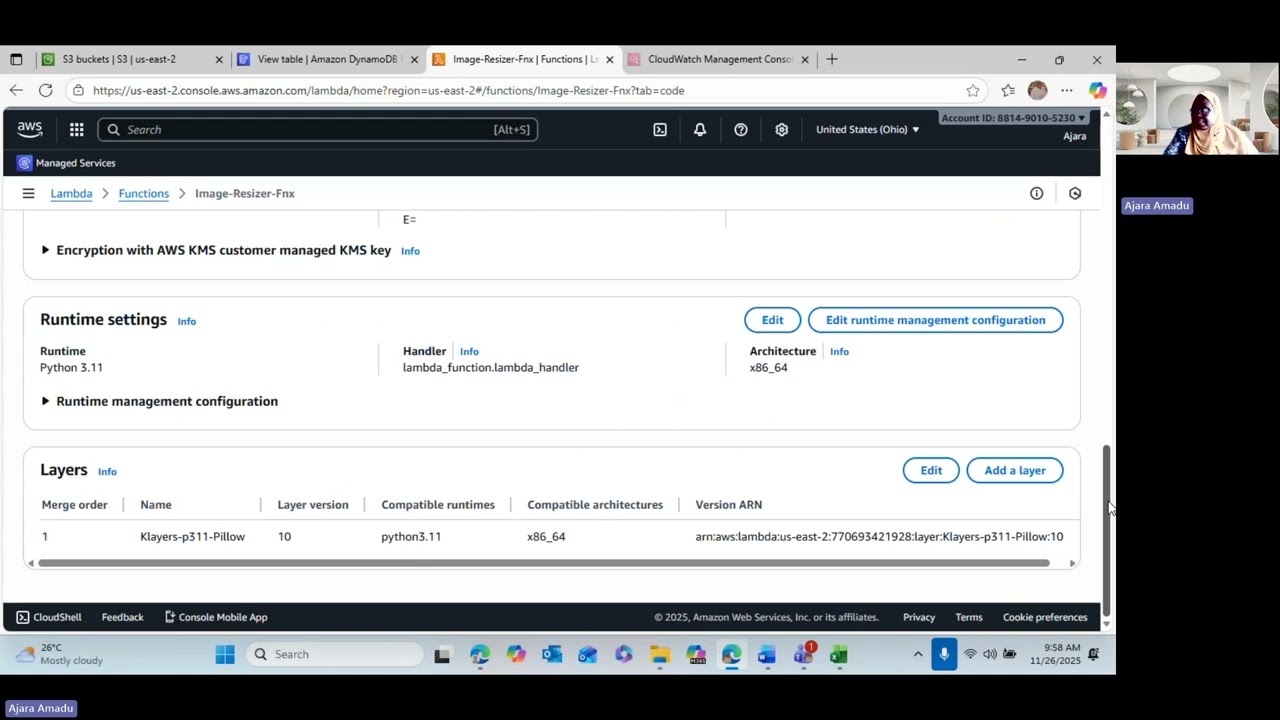
Task: Open the CloudShell icon in the top bar
Action: pos(659,129)
